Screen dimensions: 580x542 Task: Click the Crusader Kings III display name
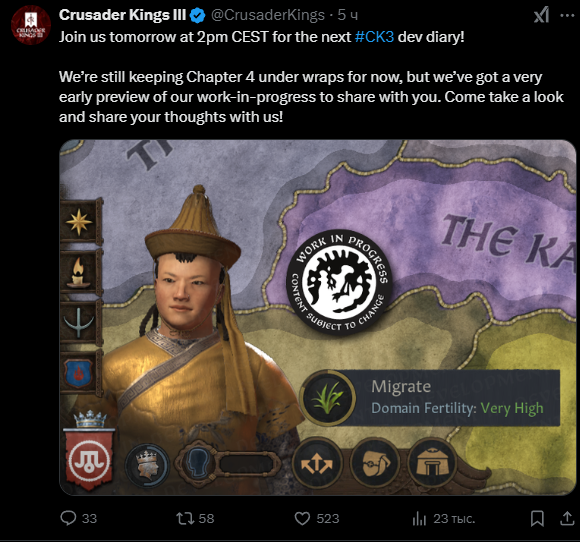point(122,15)
